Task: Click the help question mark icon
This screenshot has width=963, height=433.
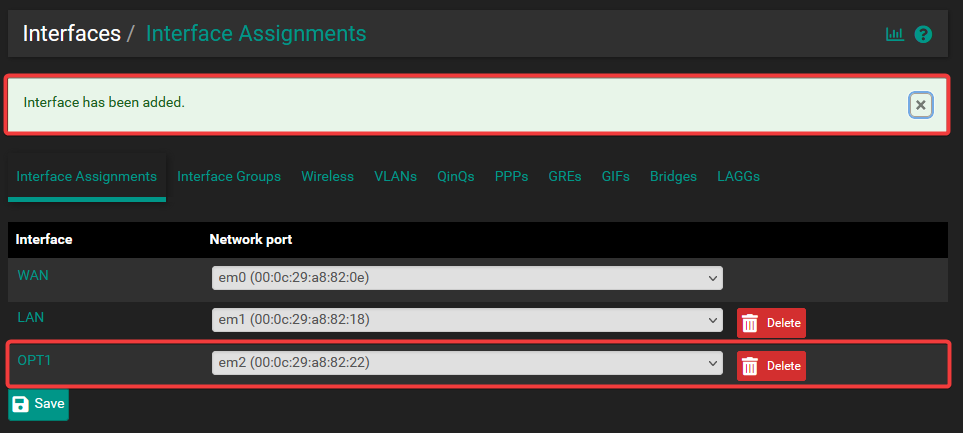Action: tap(923, 34)
